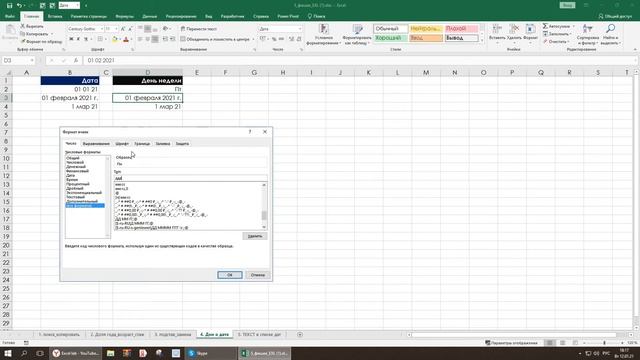Open the font size dropdown

point(116,29)
